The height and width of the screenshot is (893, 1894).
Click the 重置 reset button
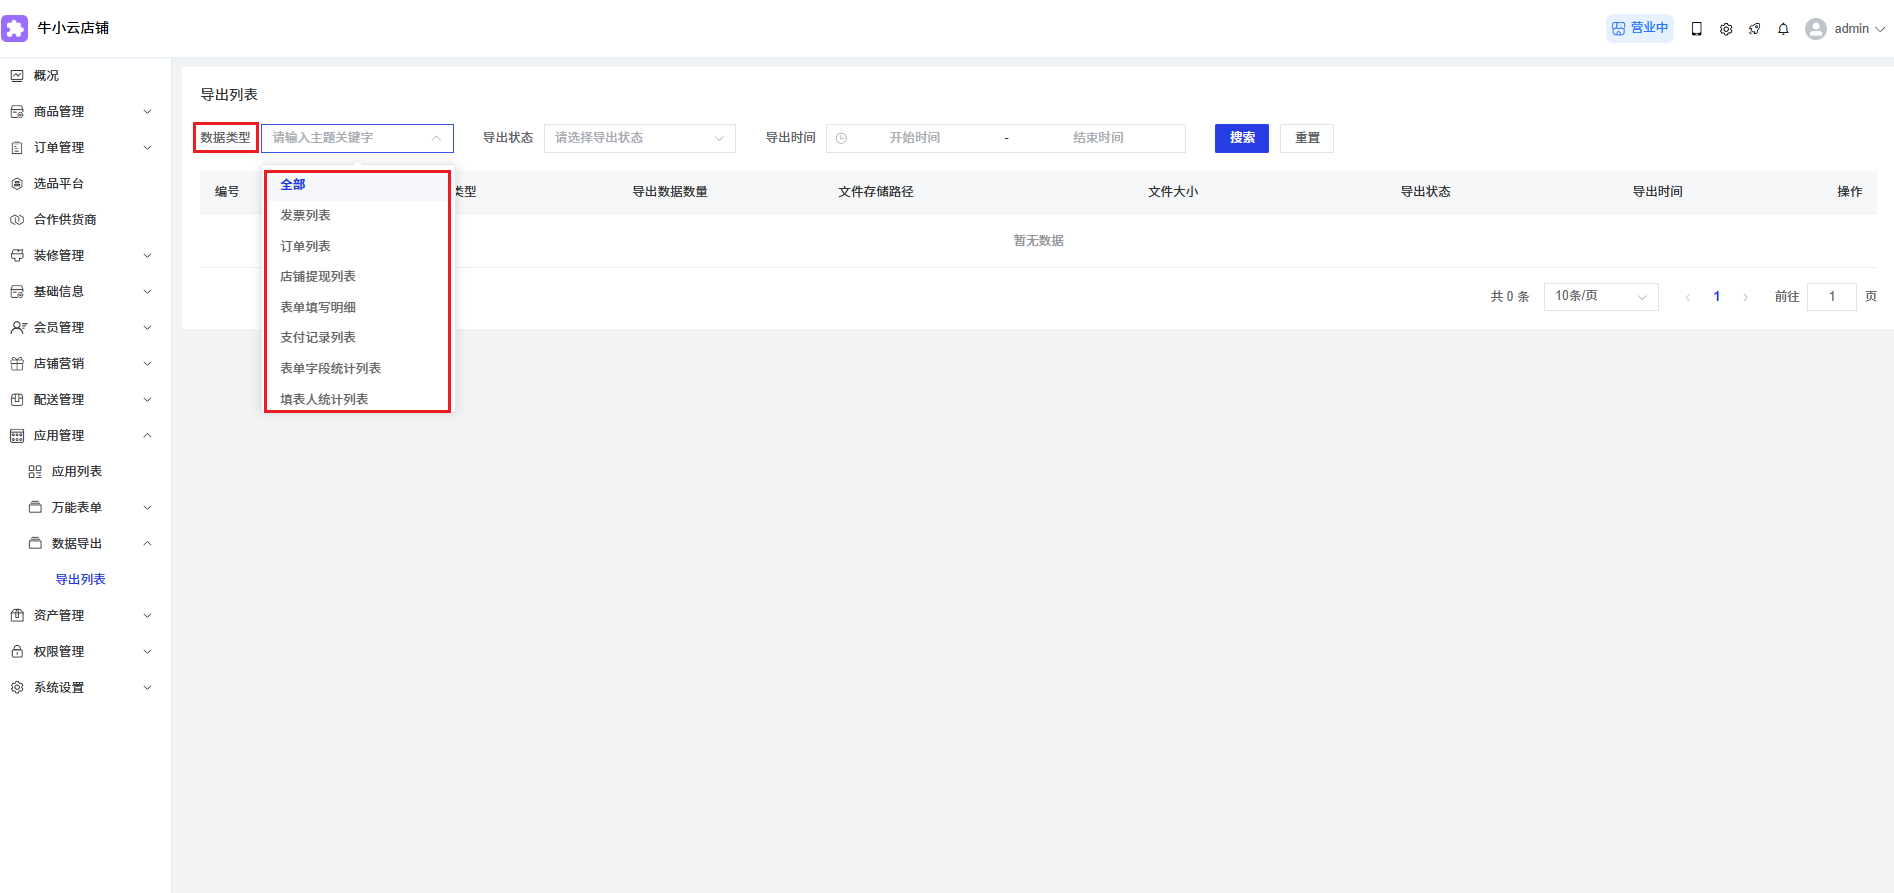pyautogui.click(x=1306, y=138)
